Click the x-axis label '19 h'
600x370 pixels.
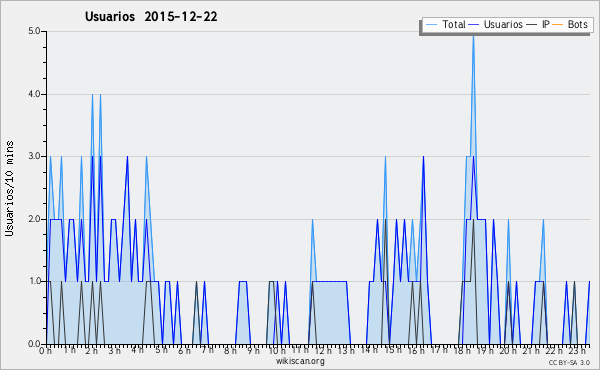click(486, 351)
